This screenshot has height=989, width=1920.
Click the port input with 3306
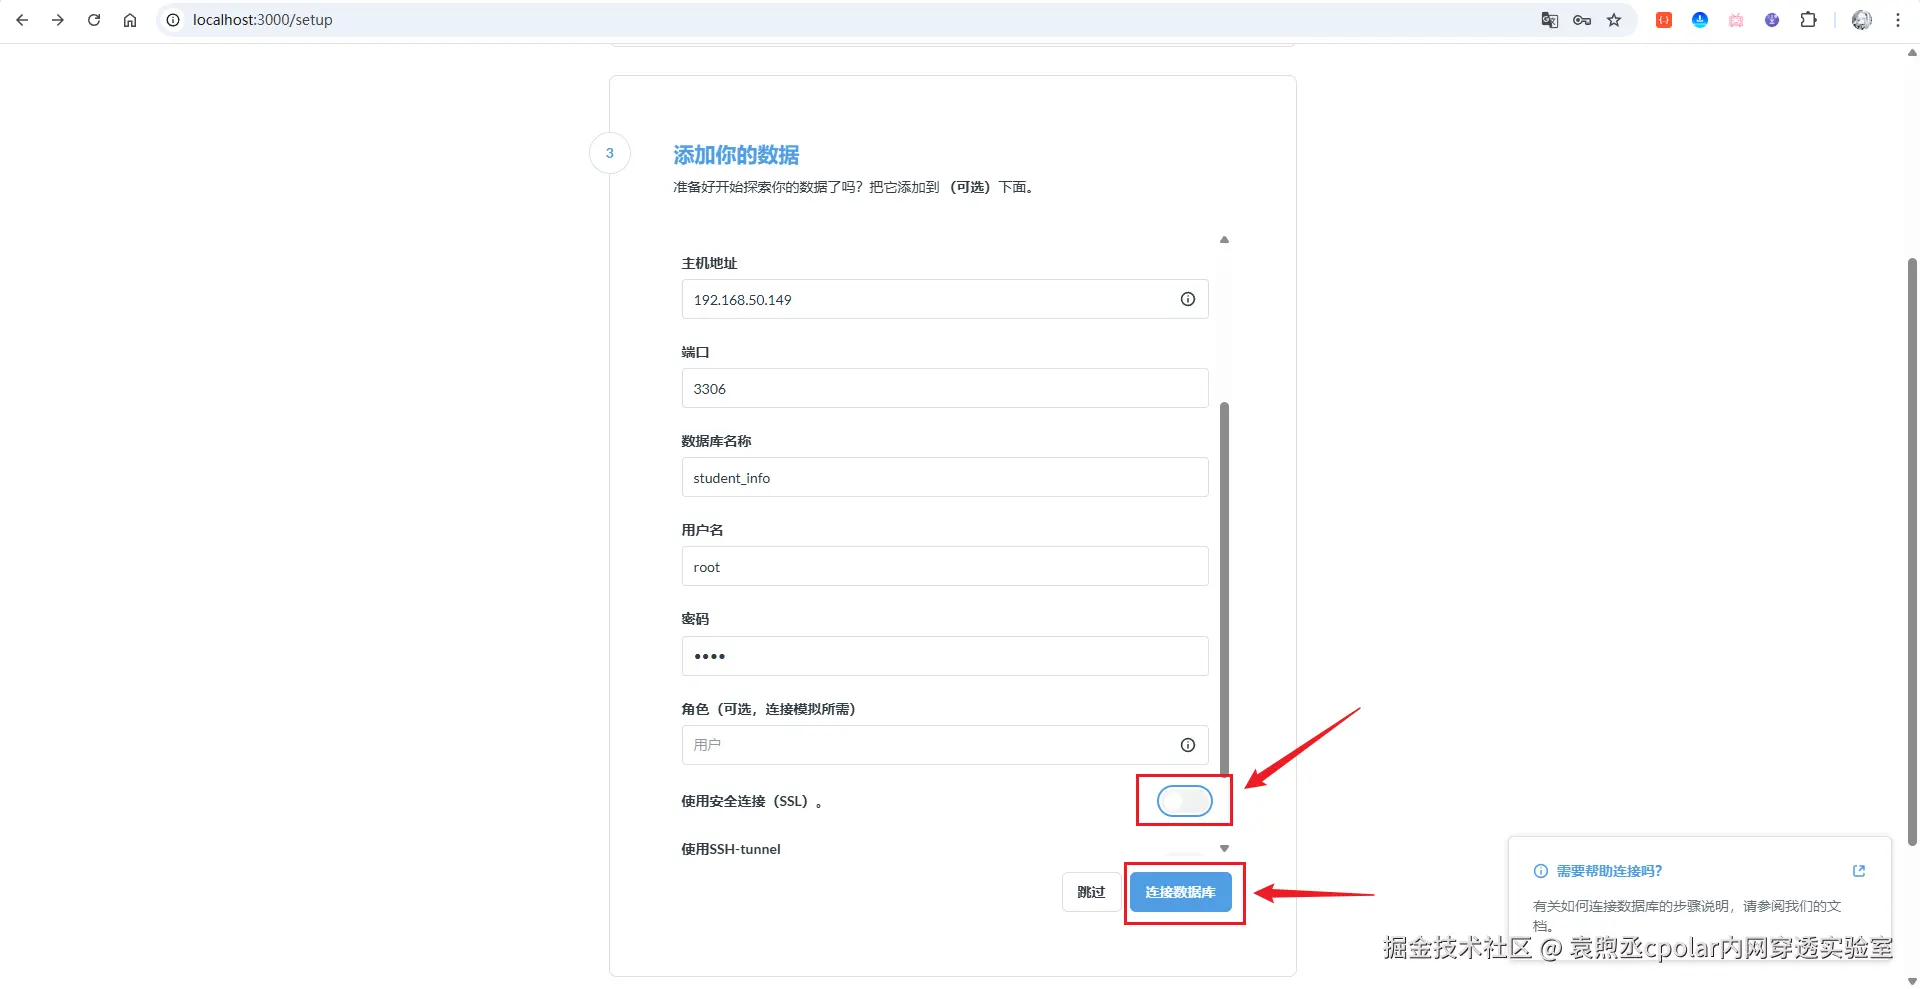click(945, 388)
